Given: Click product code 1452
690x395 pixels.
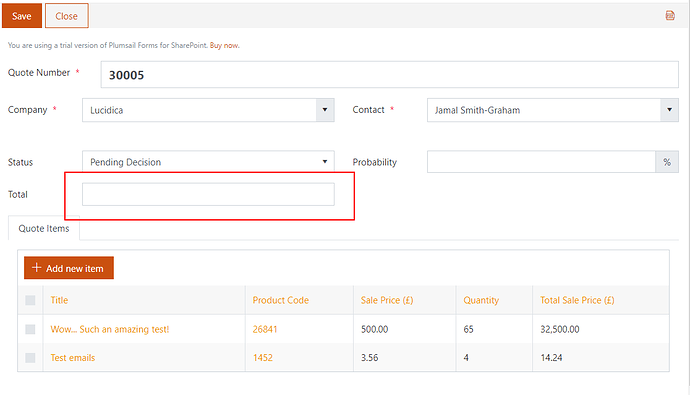Looking at the screenshot, I should tap(263, 358).
